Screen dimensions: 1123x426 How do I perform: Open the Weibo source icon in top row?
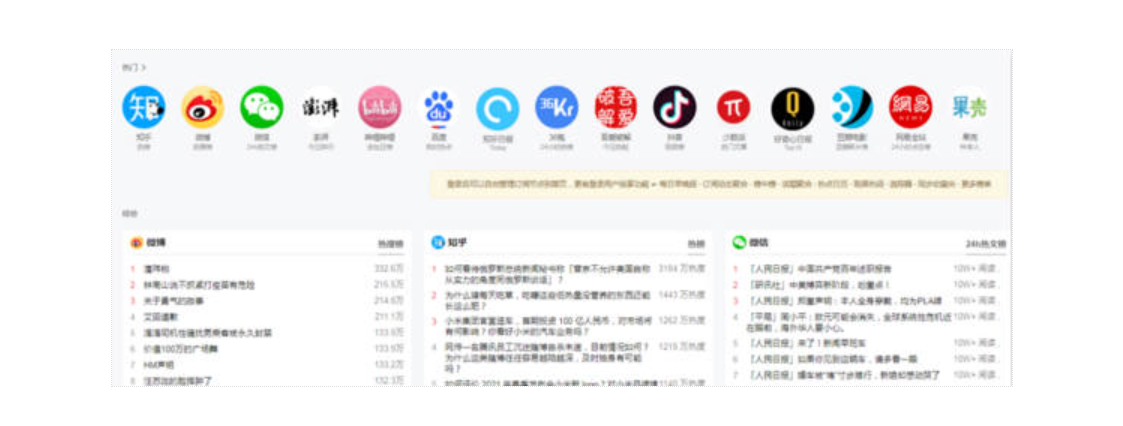pos(203,107)
